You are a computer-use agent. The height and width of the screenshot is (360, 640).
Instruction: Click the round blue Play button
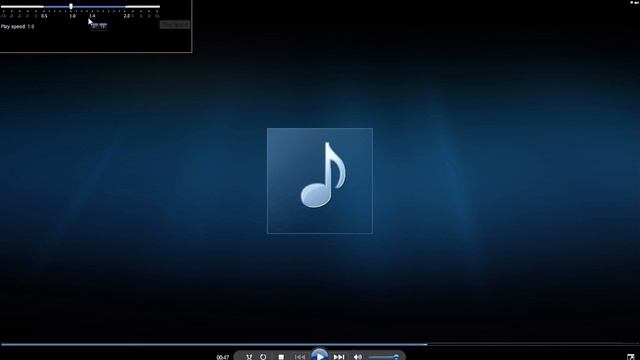click(320, 355)
